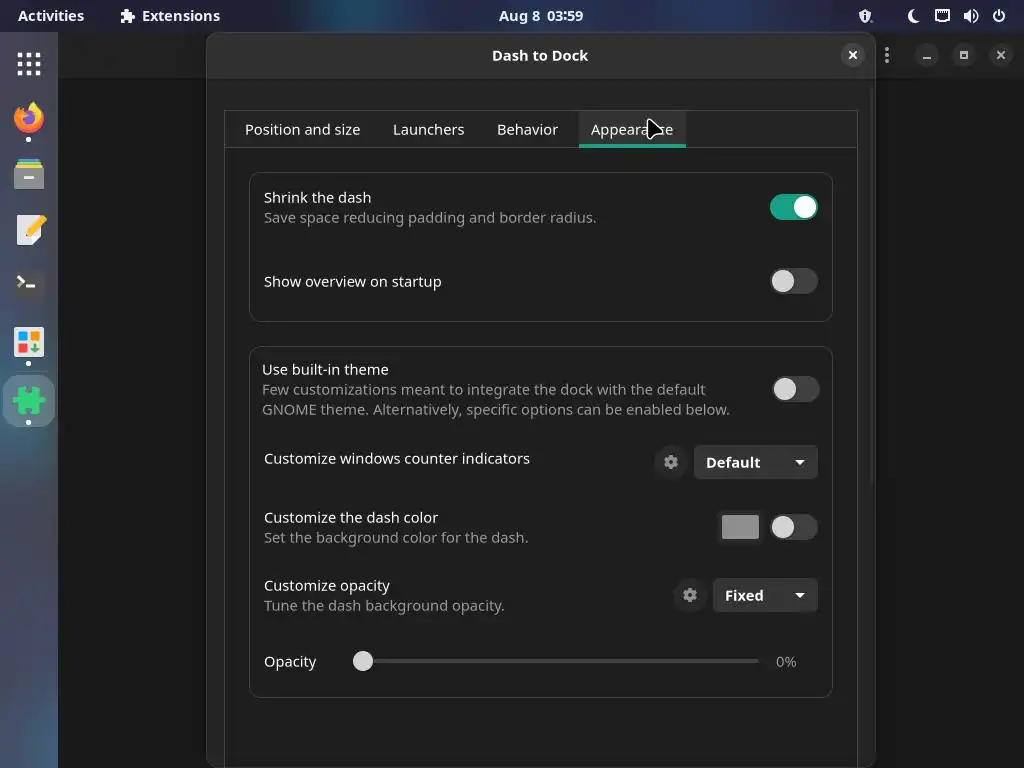The width and height of the screenshot is (1024, 768).
Task: Launch Firefox from the dock
Action: point(29,118)
